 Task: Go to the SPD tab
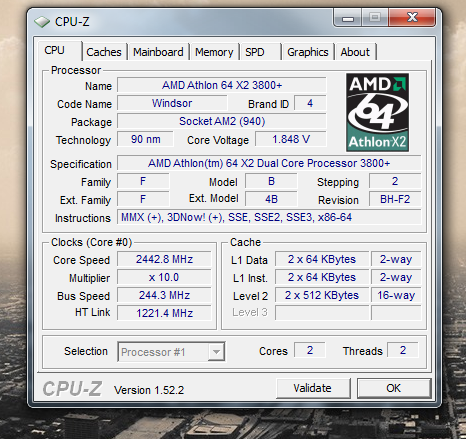pyautogui.click(x=260, y=52)
